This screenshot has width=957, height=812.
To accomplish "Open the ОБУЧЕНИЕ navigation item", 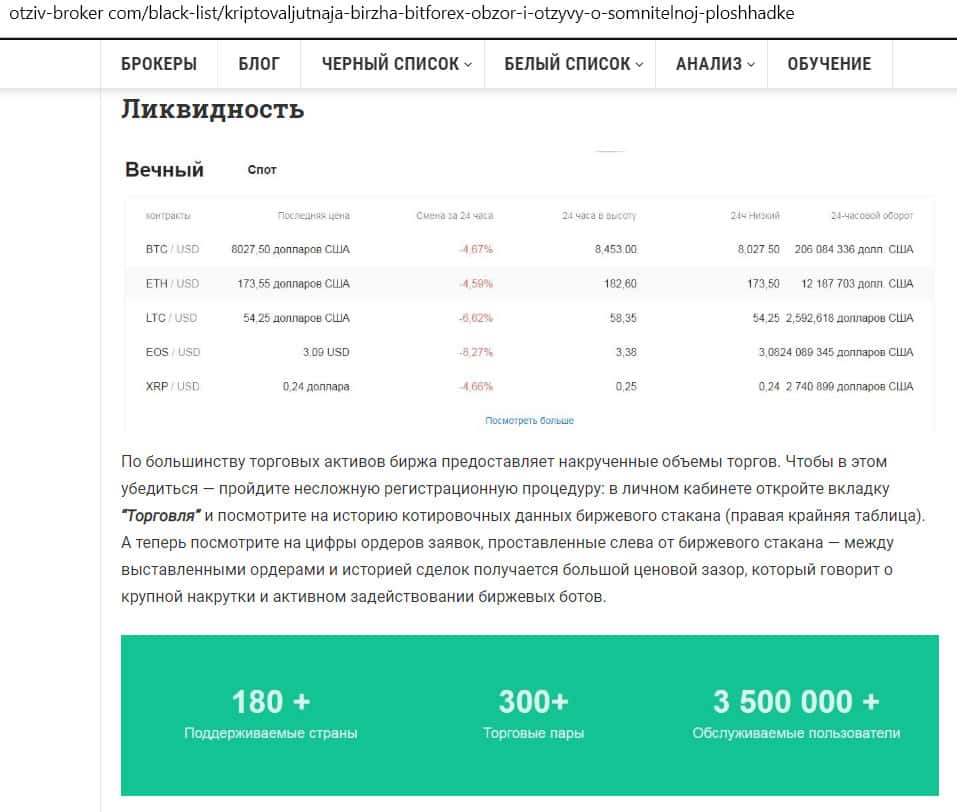I will click(829, 64).
